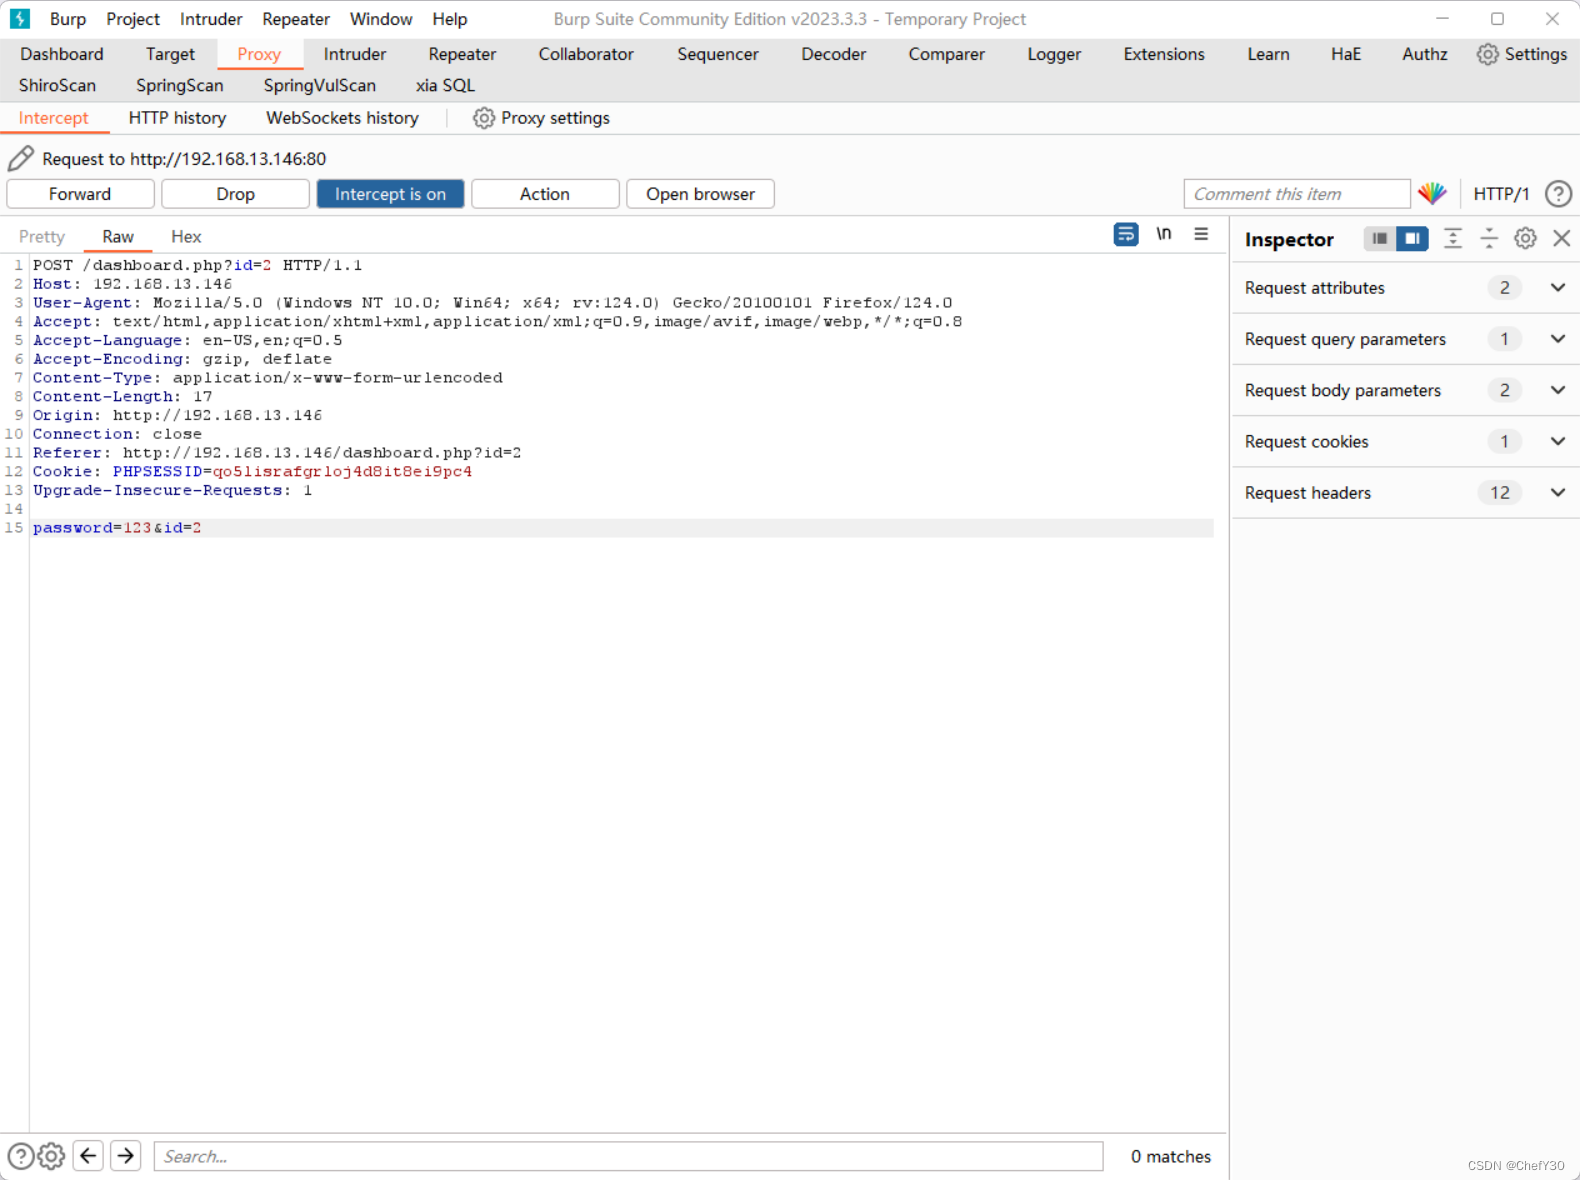Click the Burp Suite logo icon
Image resolution: width=1580 pixels, height=1180 pixels.
20,19
